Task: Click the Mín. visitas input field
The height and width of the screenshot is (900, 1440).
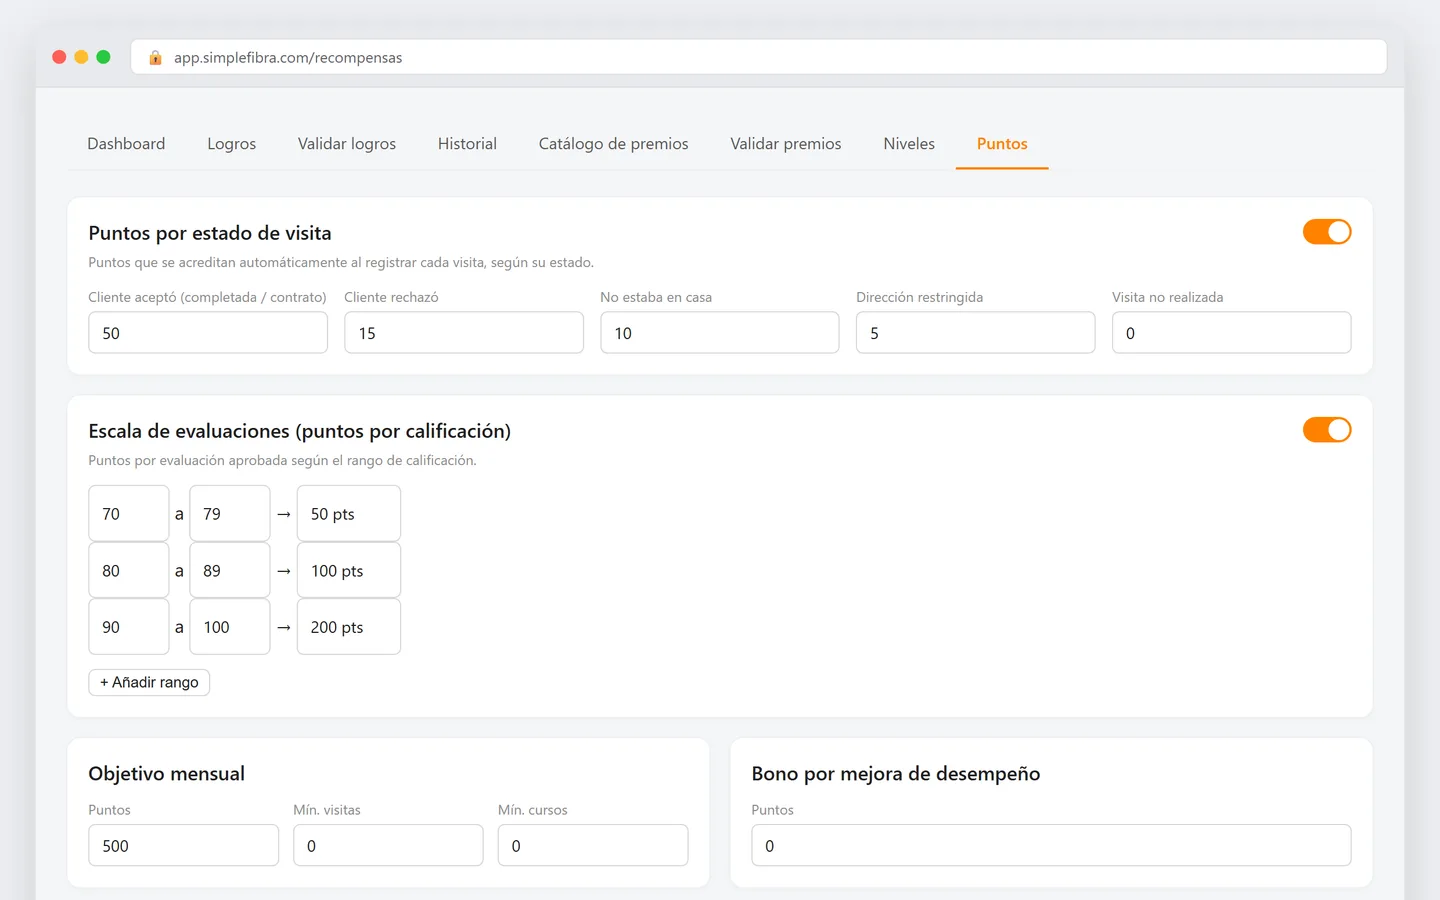Action: coord(388,846)
